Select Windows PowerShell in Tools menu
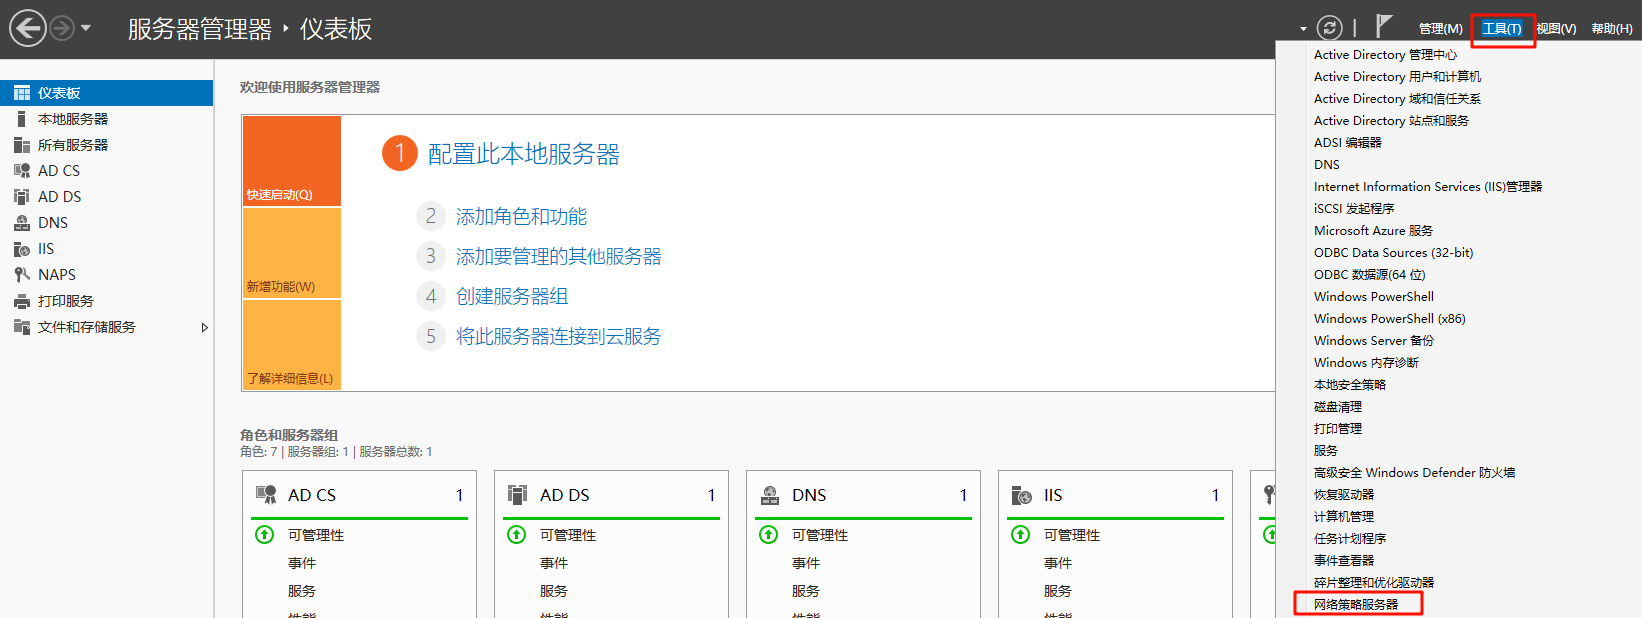The height and width of the screenshot is (618, 1642). pos(1373,297)
